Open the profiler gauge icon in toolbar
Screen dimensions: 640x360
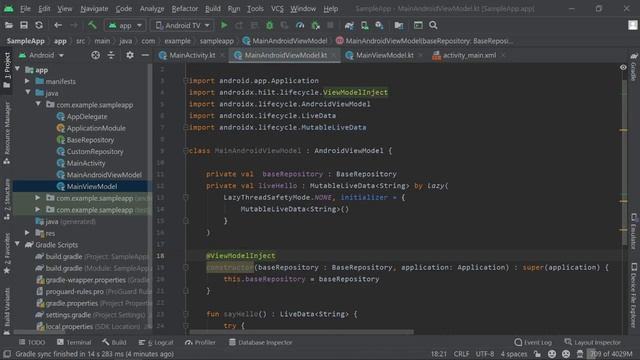click(x=300, y=25)
